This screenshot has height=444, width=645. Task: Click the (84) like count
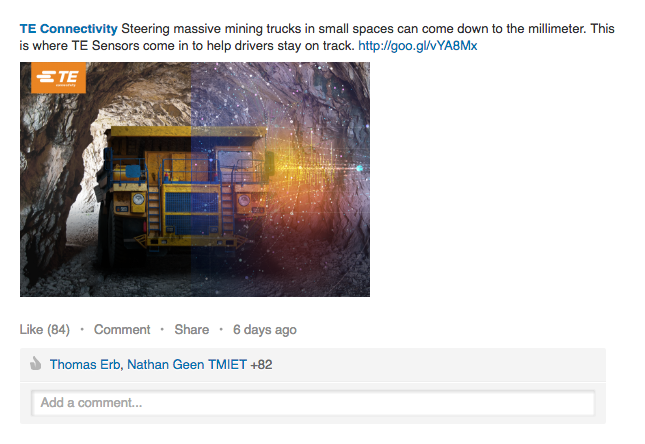point(58,330)
